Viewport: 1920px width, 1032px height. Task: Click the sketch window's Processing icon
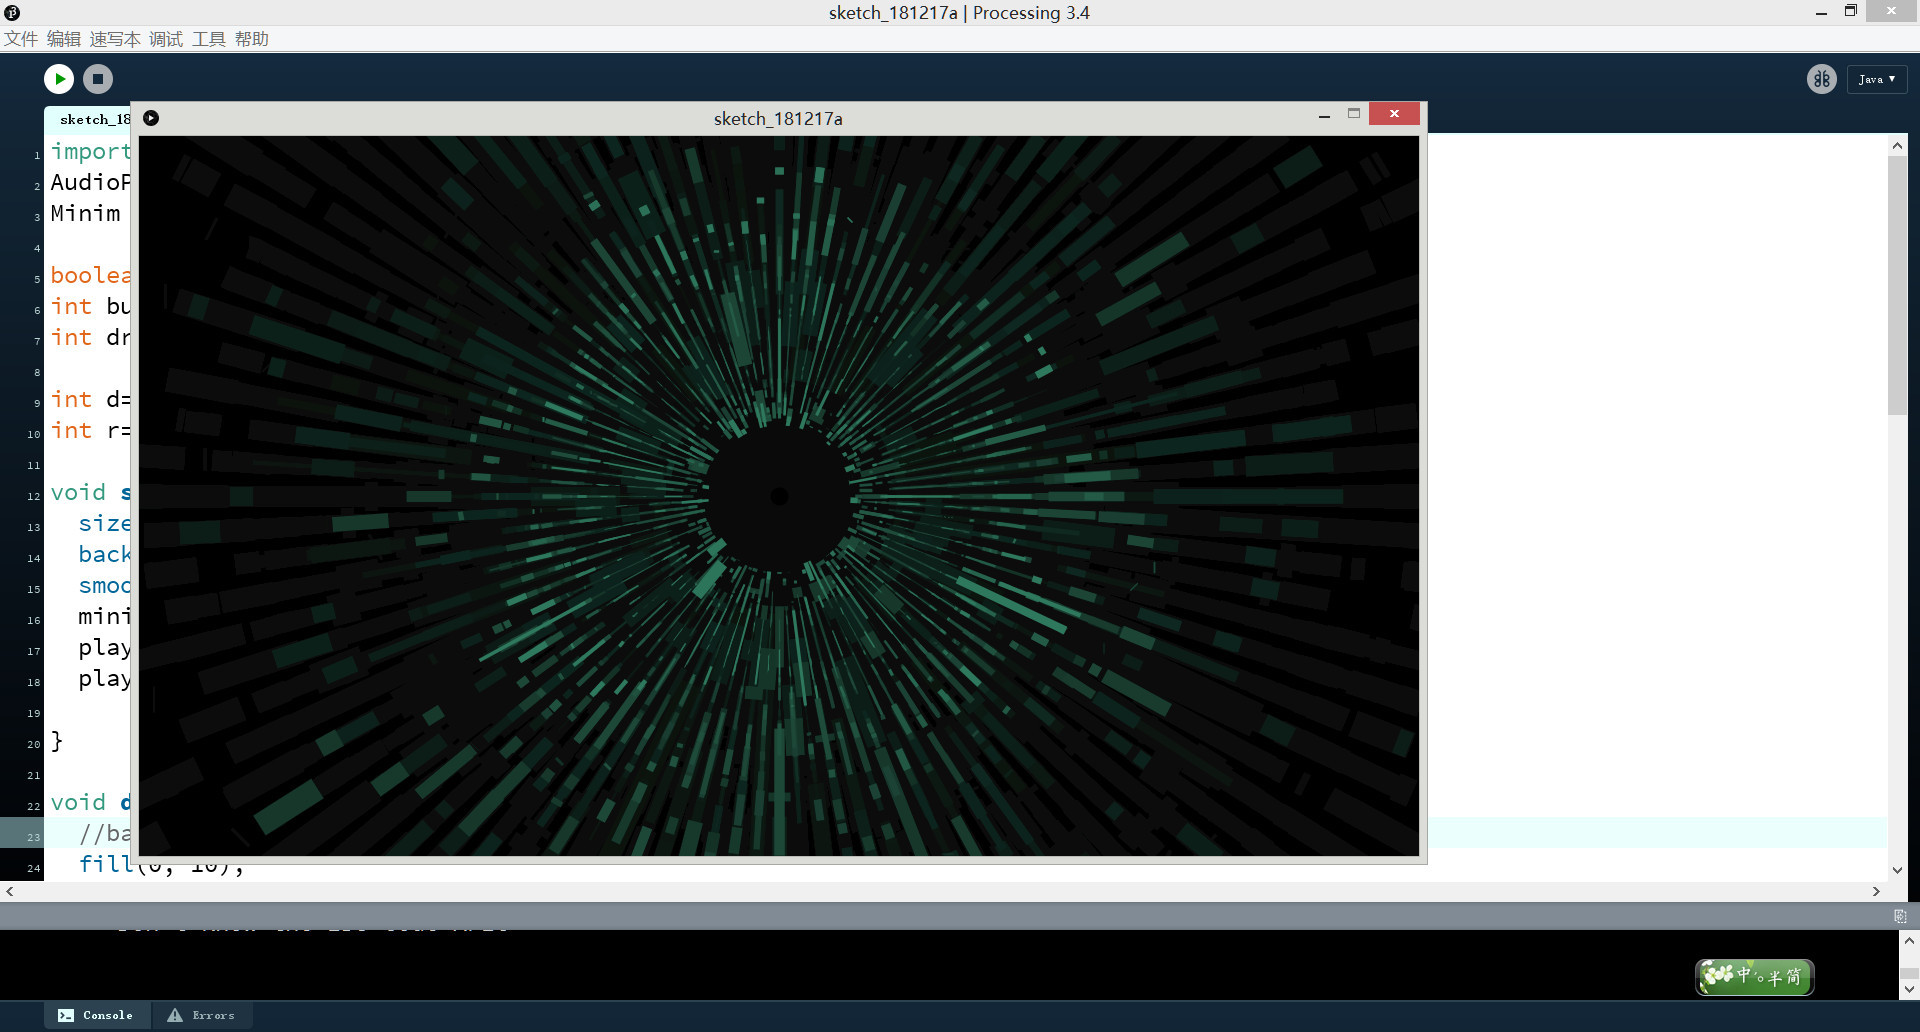[x=151, y=118]
